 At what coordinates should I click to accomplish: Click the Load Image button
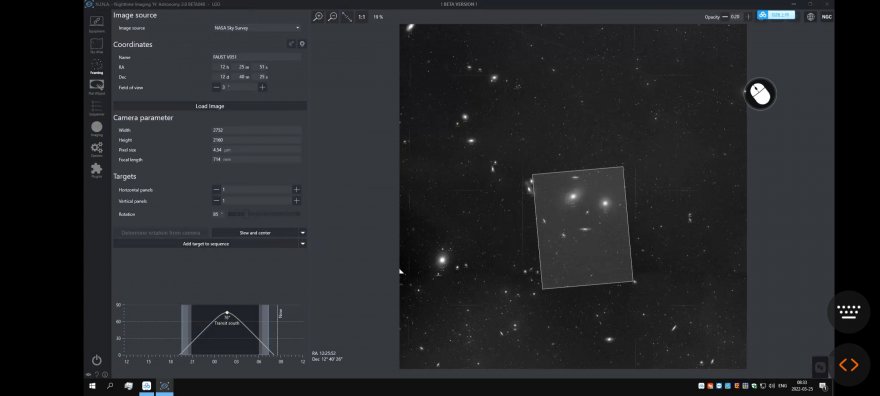click(x=210, y=106)
